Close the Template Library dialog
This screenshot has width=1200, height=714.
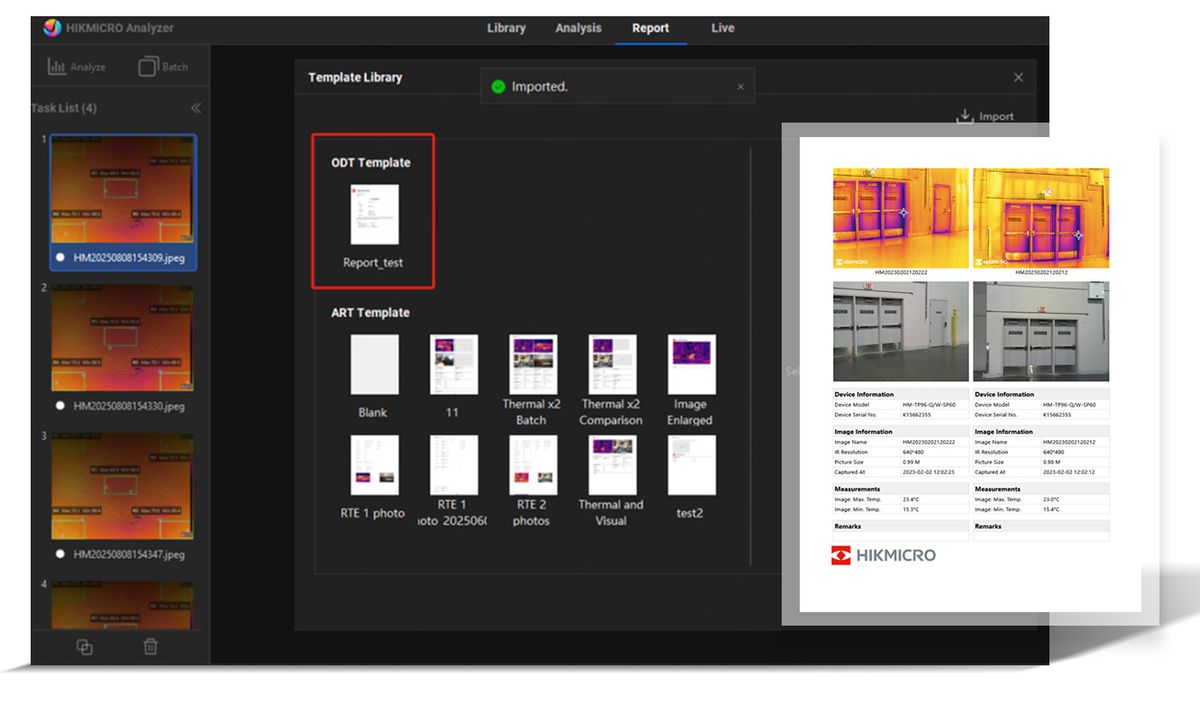pos(1018,77)
